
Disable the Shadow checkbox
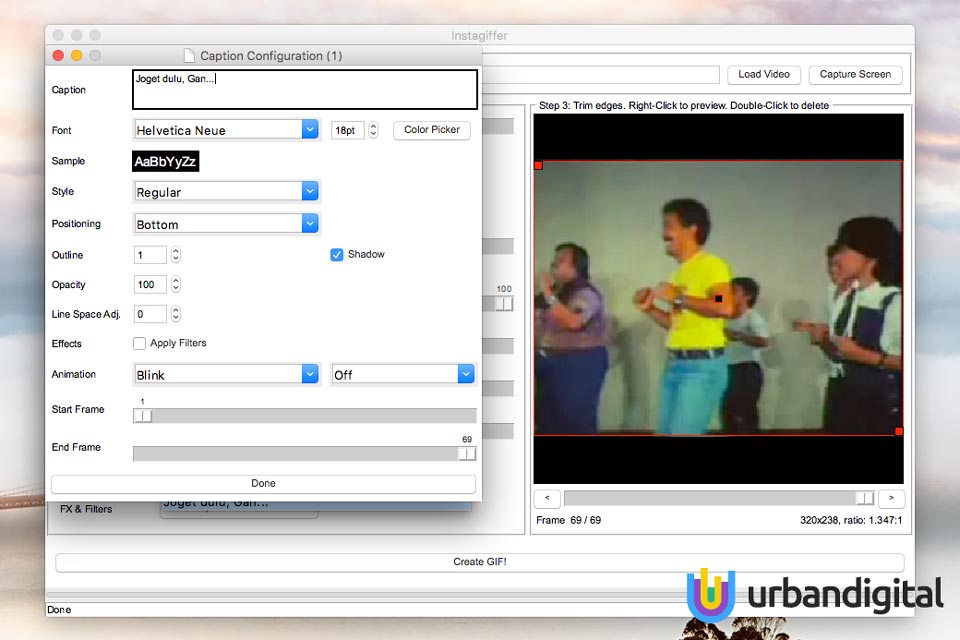click(337, 255)
